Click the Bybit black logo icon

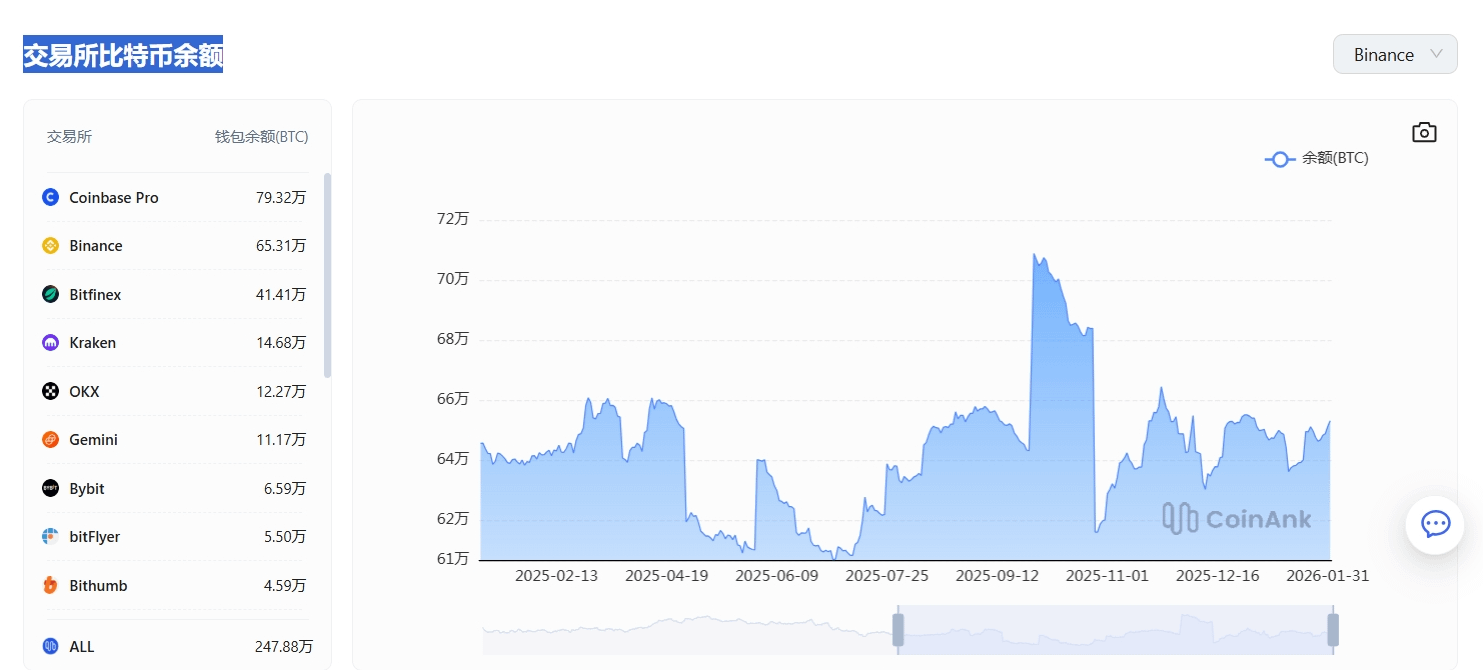(51, 488)
